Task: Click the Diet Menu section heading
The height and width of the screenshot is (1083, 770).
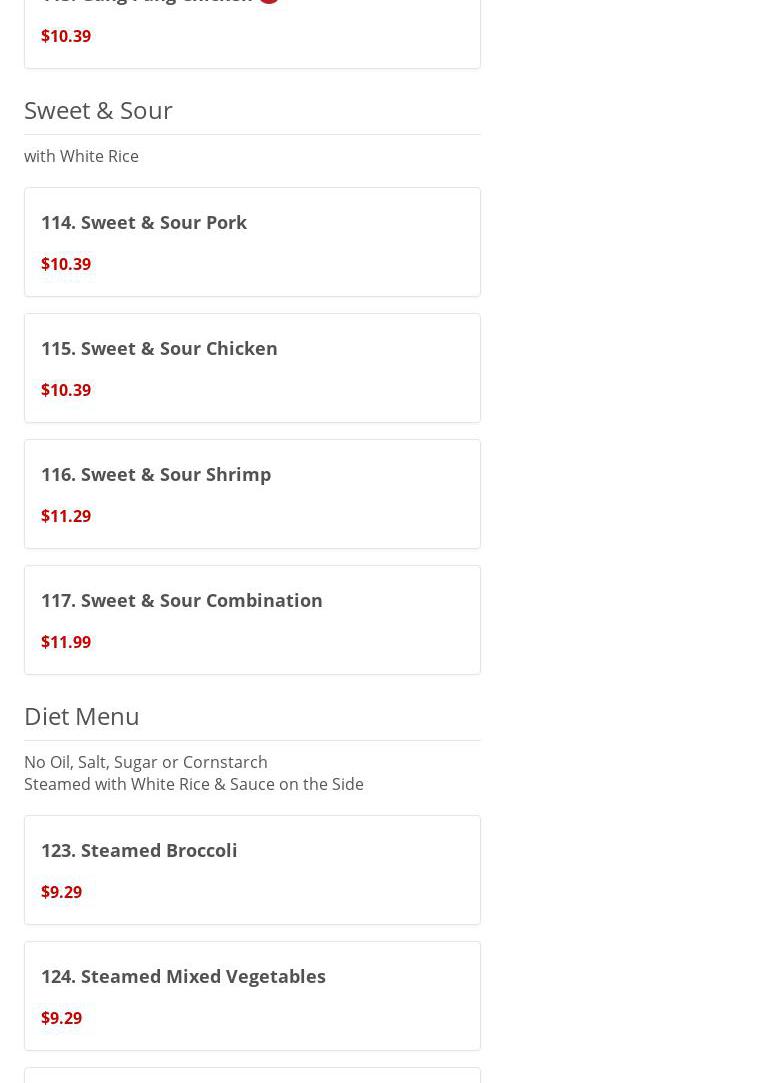Action: coord(82,716)
